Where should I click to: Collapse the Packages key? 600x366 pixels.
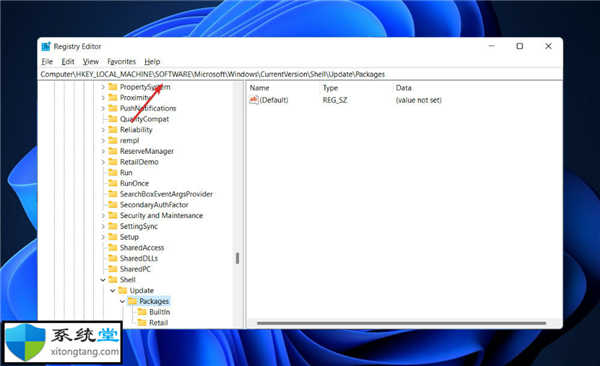(122, 301)
